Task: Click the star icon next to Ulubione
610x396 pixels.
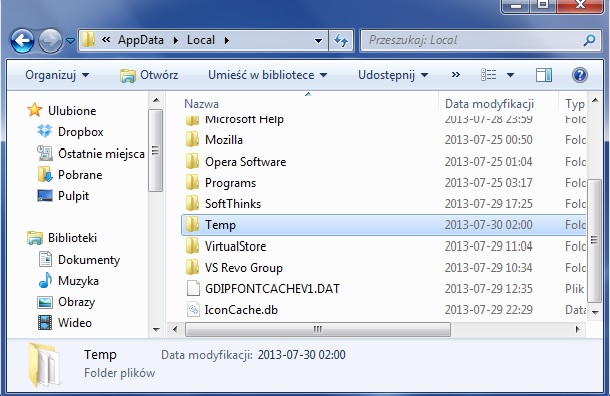Action: (34, 110)
